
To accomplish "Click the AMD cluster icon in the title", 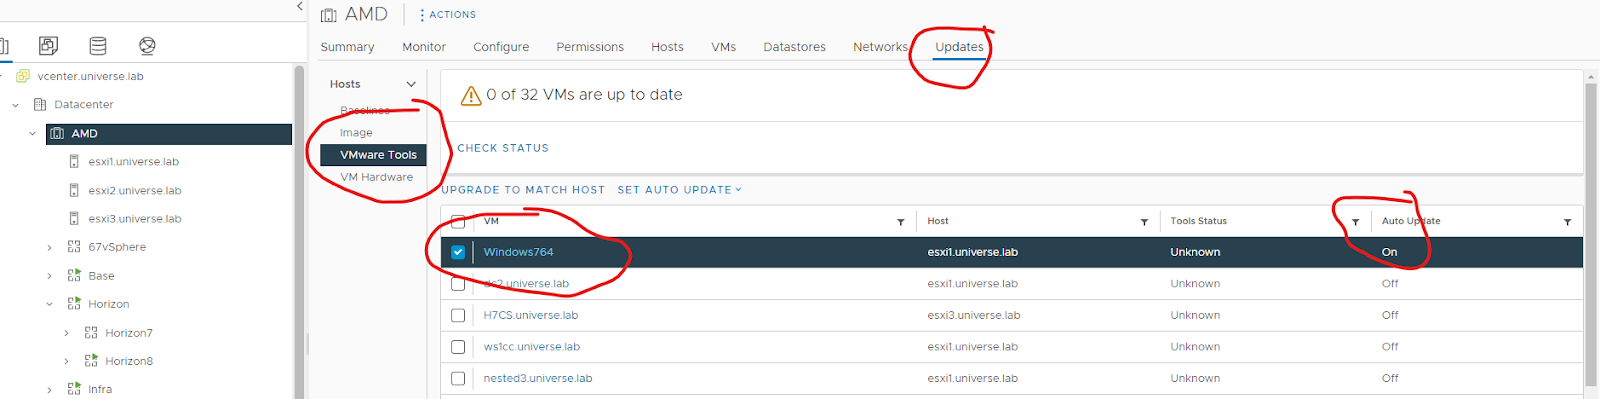I will [x=329, y=15].
